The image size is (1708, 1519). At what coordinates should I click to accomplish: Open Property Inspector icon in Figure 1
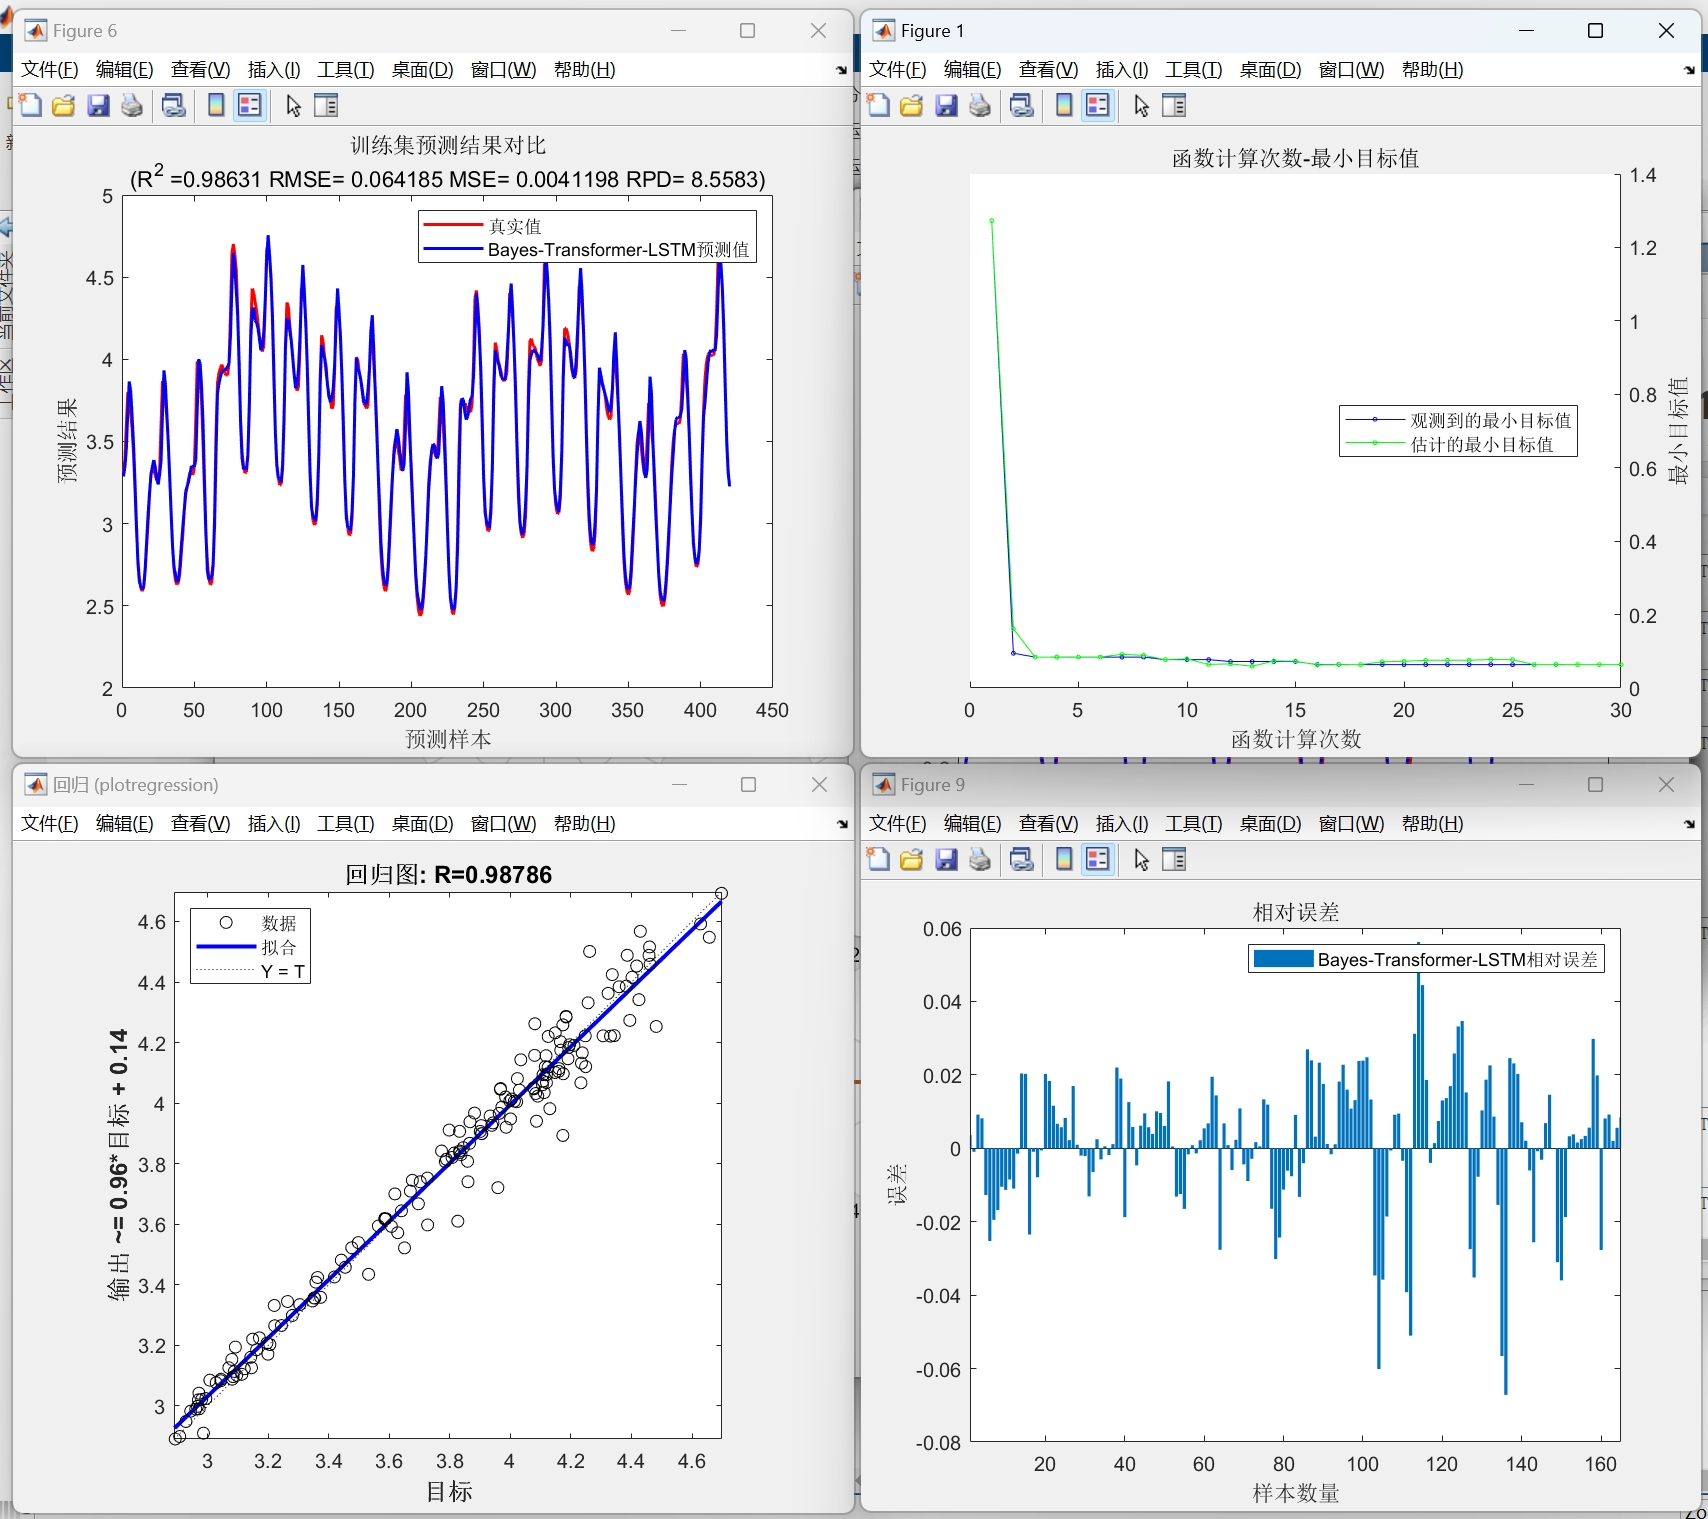click(x=1174, y=105)
